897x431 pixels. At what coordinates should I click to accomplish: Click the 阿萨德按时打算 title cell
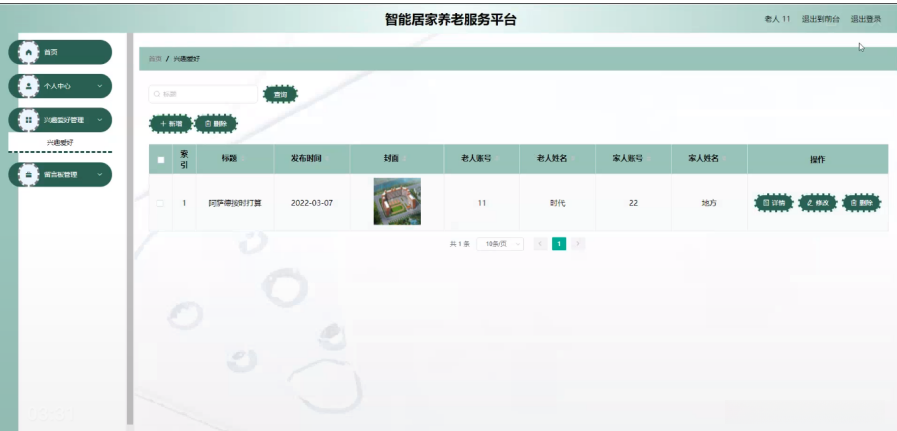(x=235, y=203)
